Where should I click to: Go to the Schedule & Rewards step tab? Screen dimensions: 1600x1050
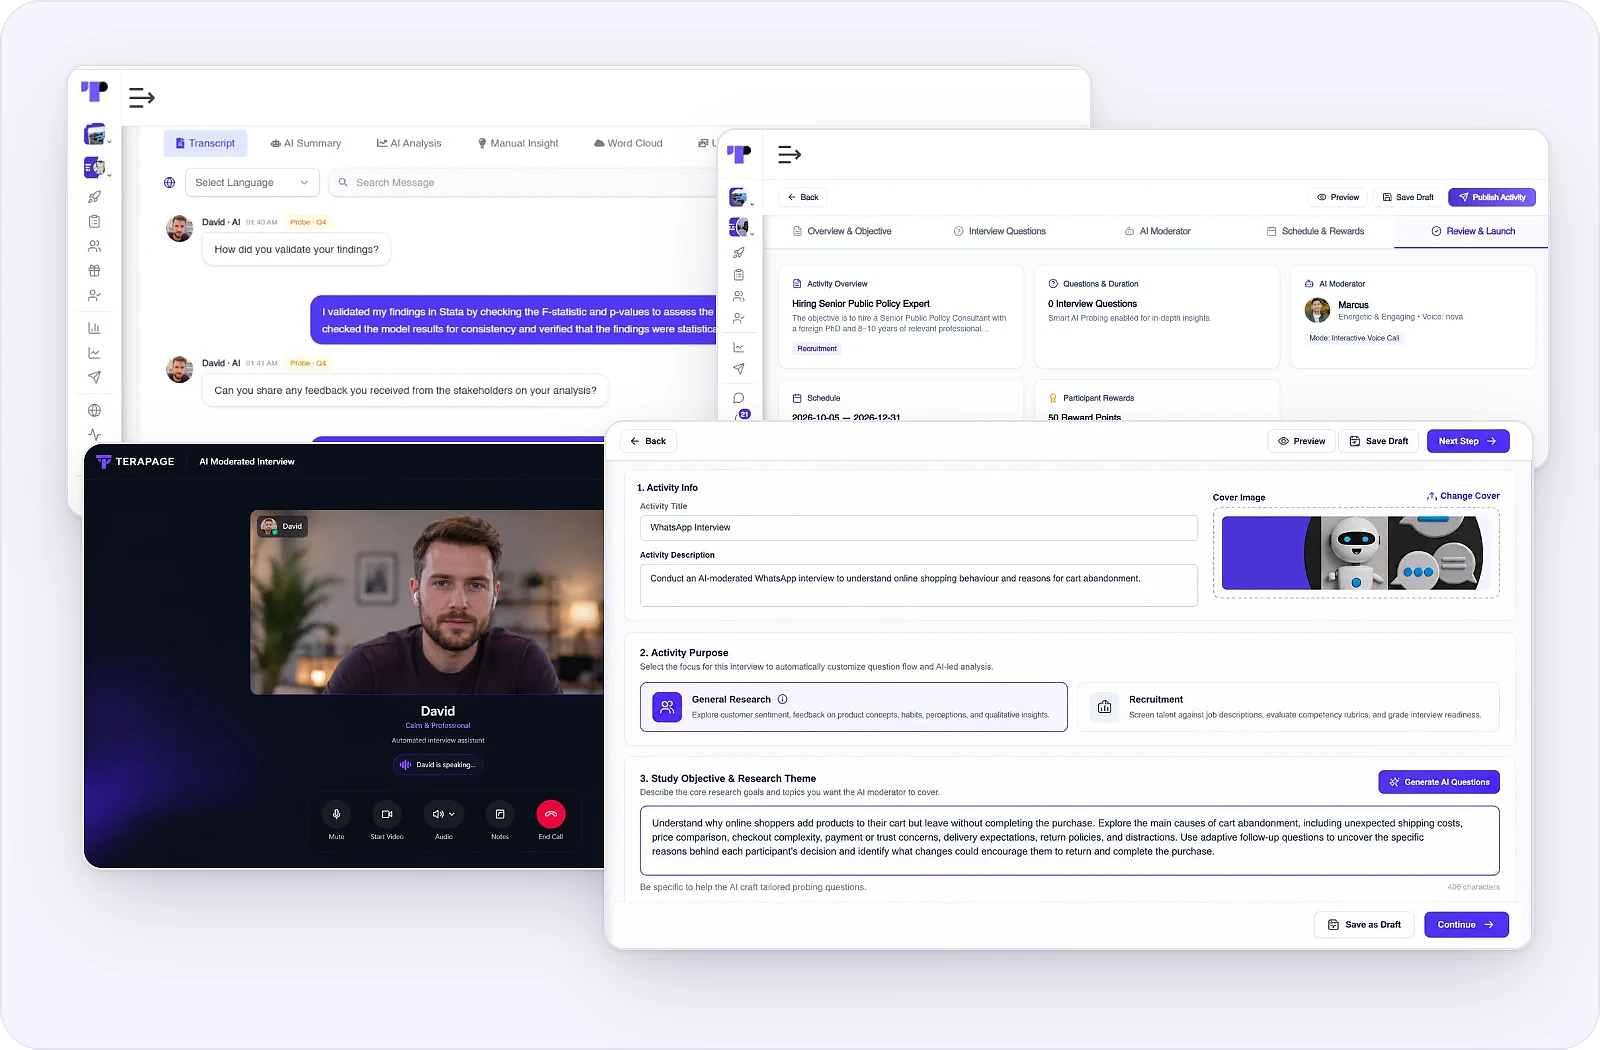pyautogui.click(x=1315, y=231)
